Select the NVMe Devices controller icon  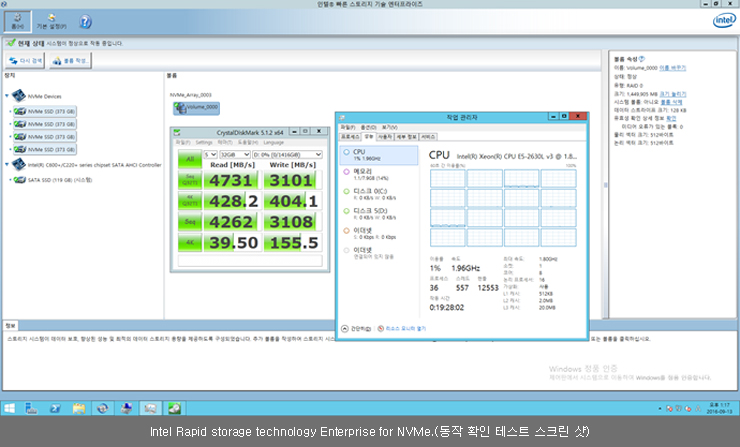point(19,96)
